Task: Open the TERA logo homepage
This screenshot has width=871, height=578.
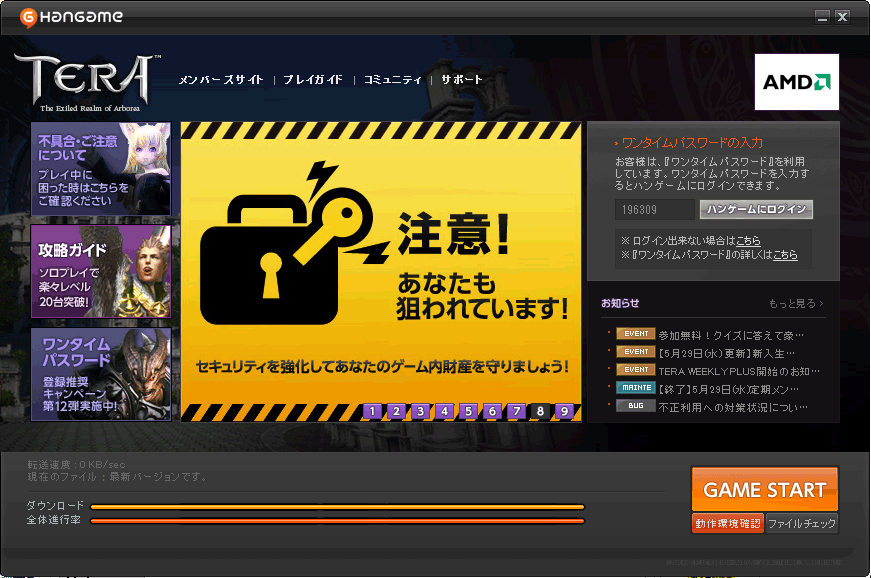Action: [x=87, y=83]
